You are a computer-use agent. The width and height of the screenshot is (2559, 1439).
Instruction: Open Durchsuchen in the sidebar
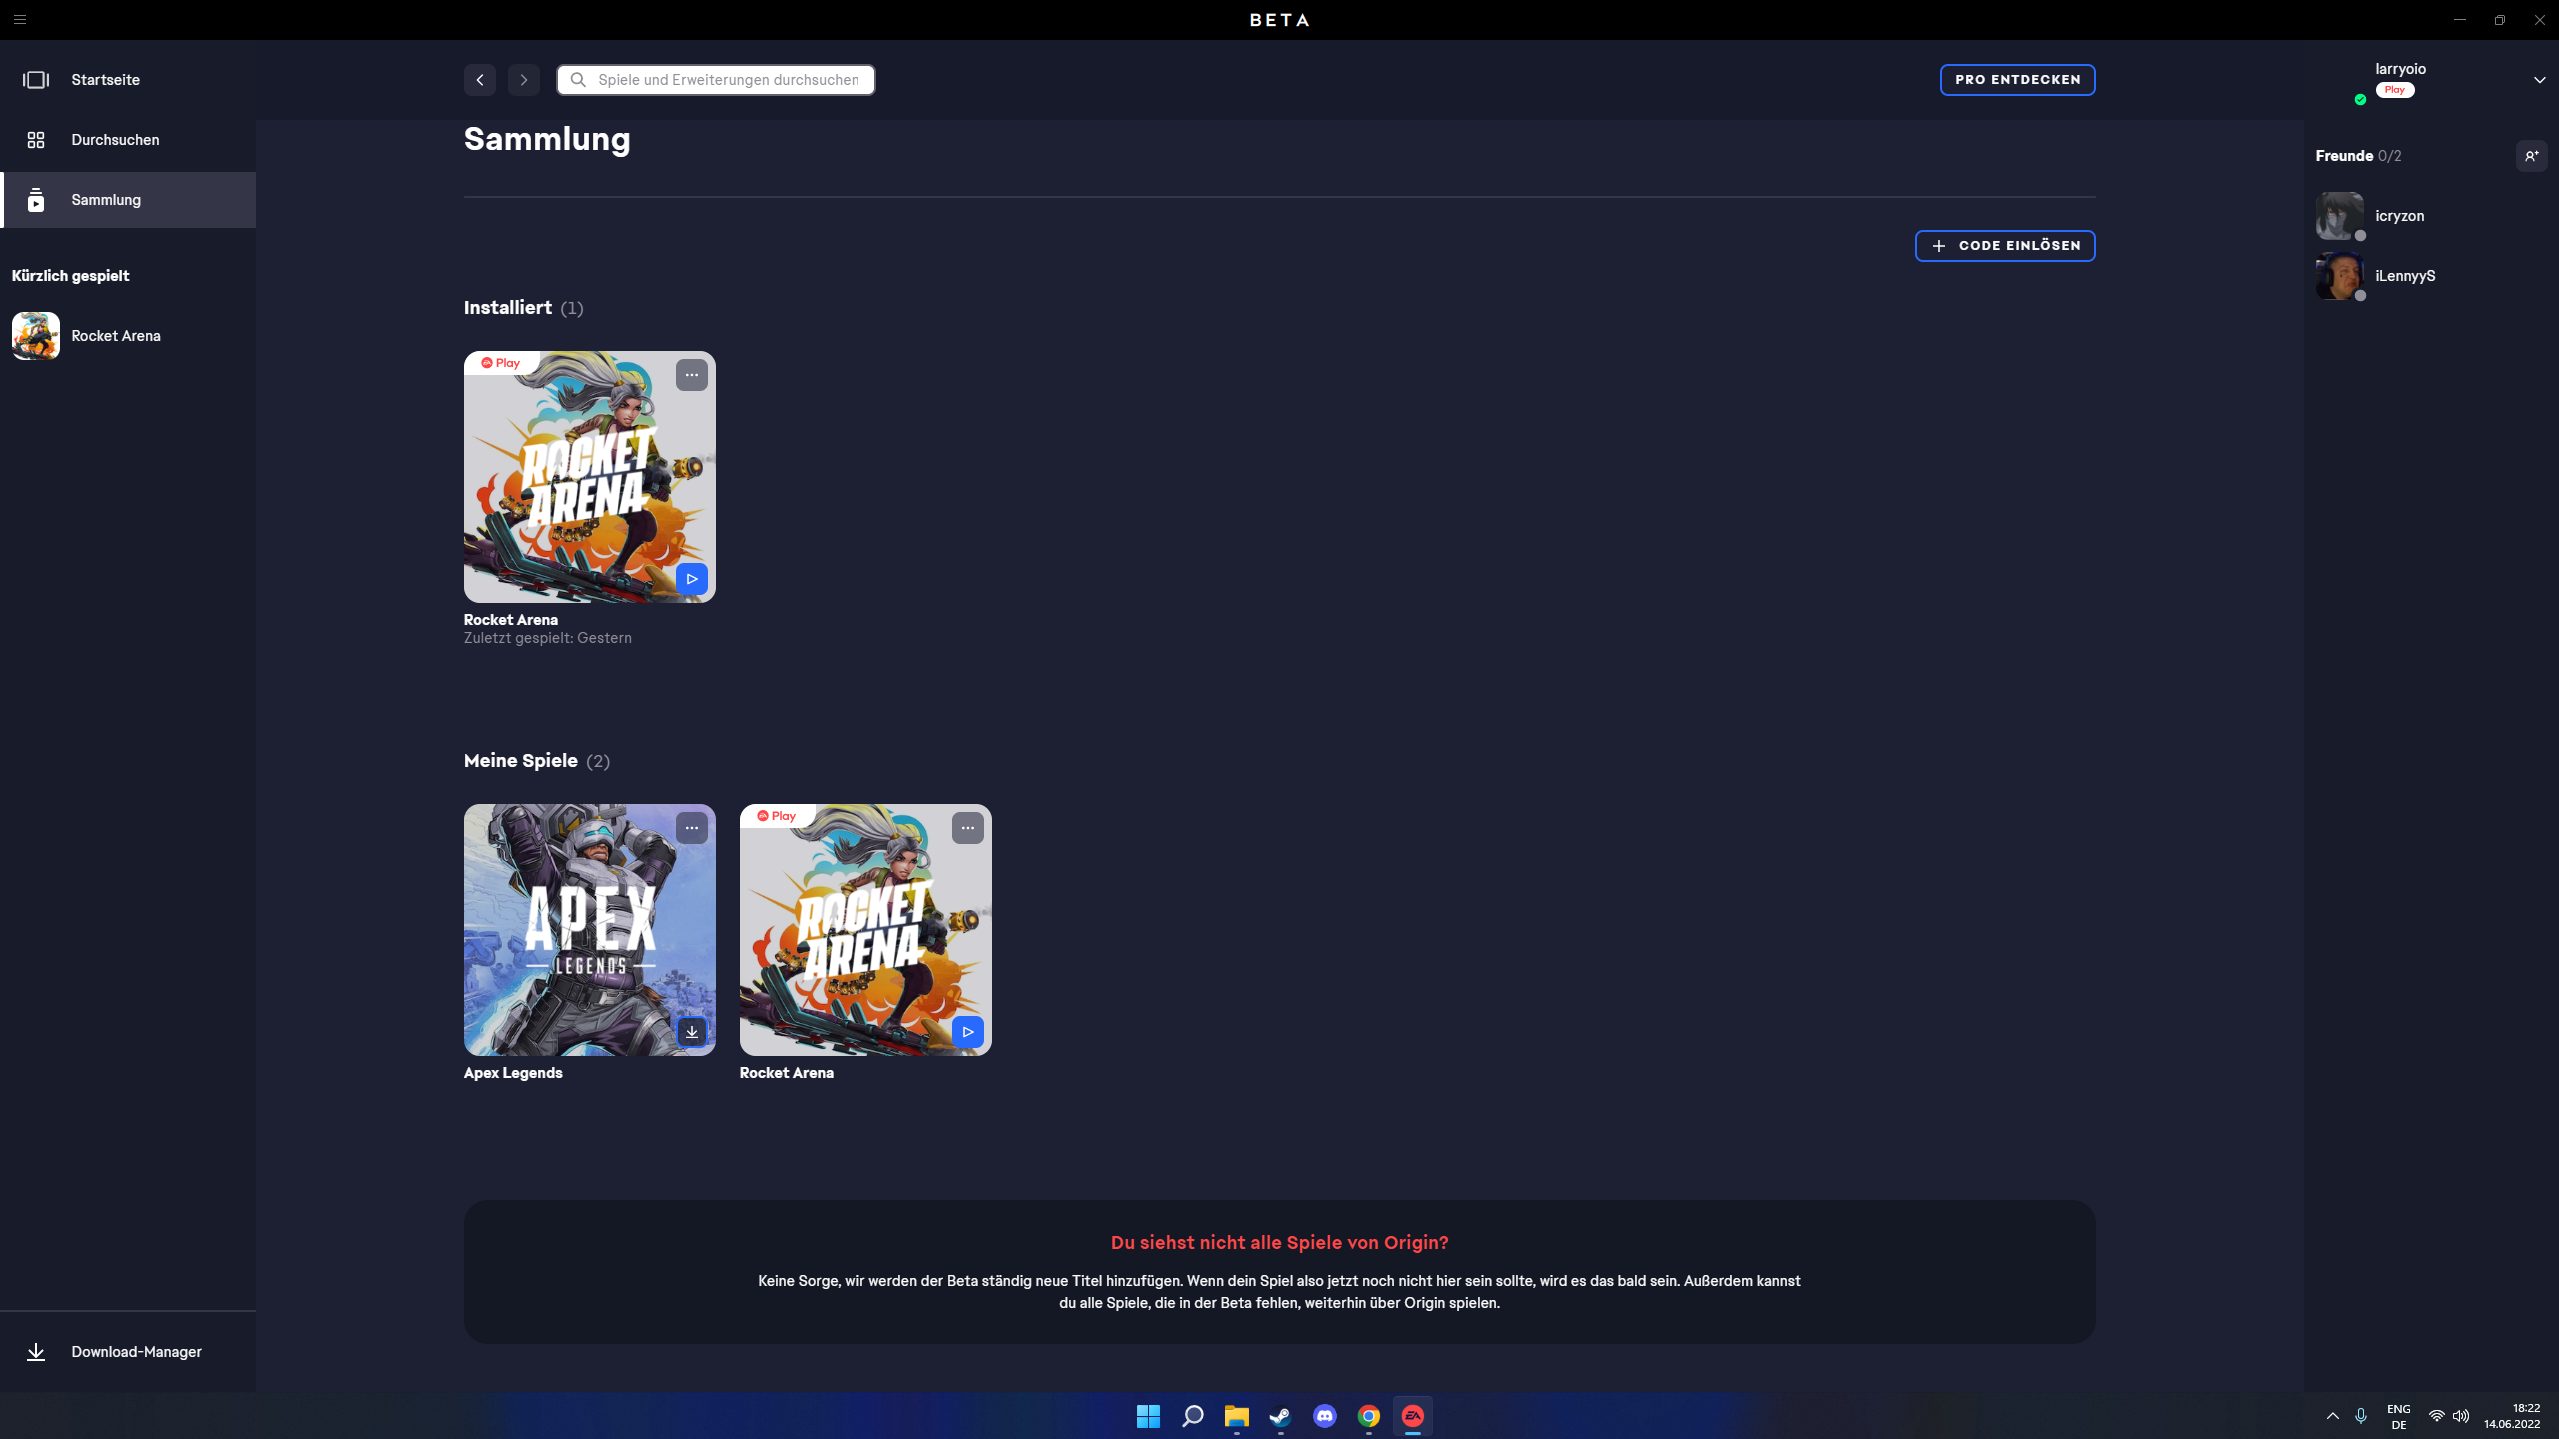[128, 140]
